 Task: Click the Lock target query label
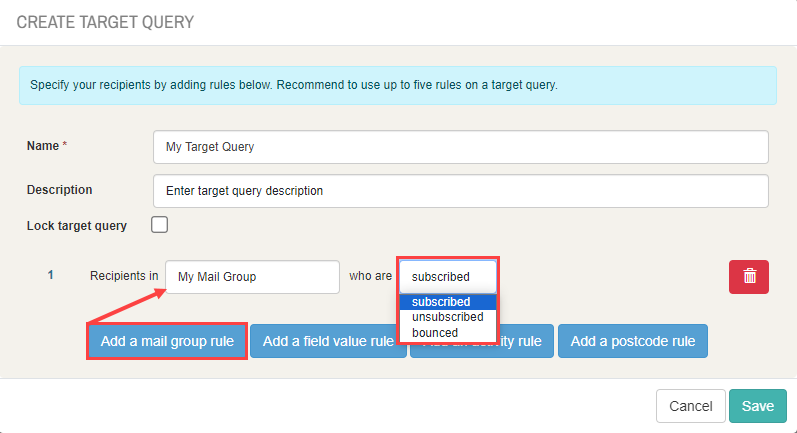point(77,226)
